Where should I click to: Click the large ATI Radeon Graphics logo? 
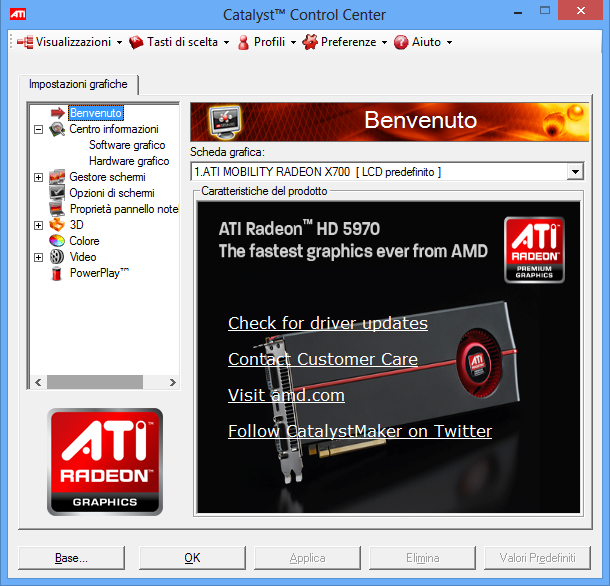coord(105,462)
